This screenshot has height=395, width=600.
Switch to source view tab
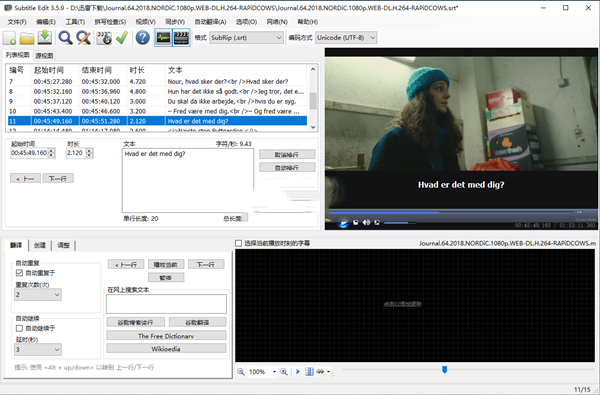tap(44, 56)
